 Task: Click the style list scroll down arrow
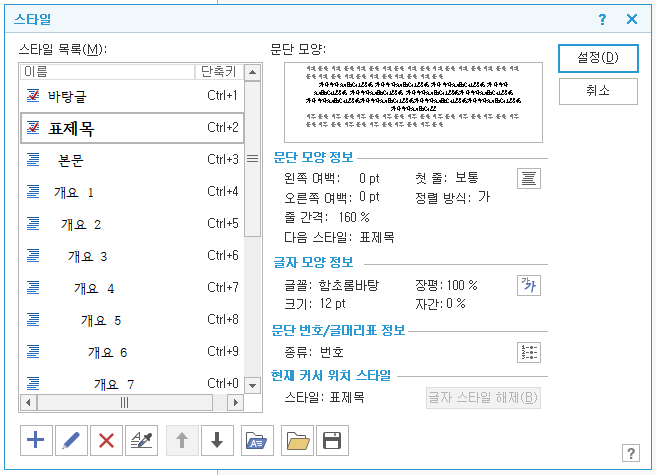tap(252, 385)
